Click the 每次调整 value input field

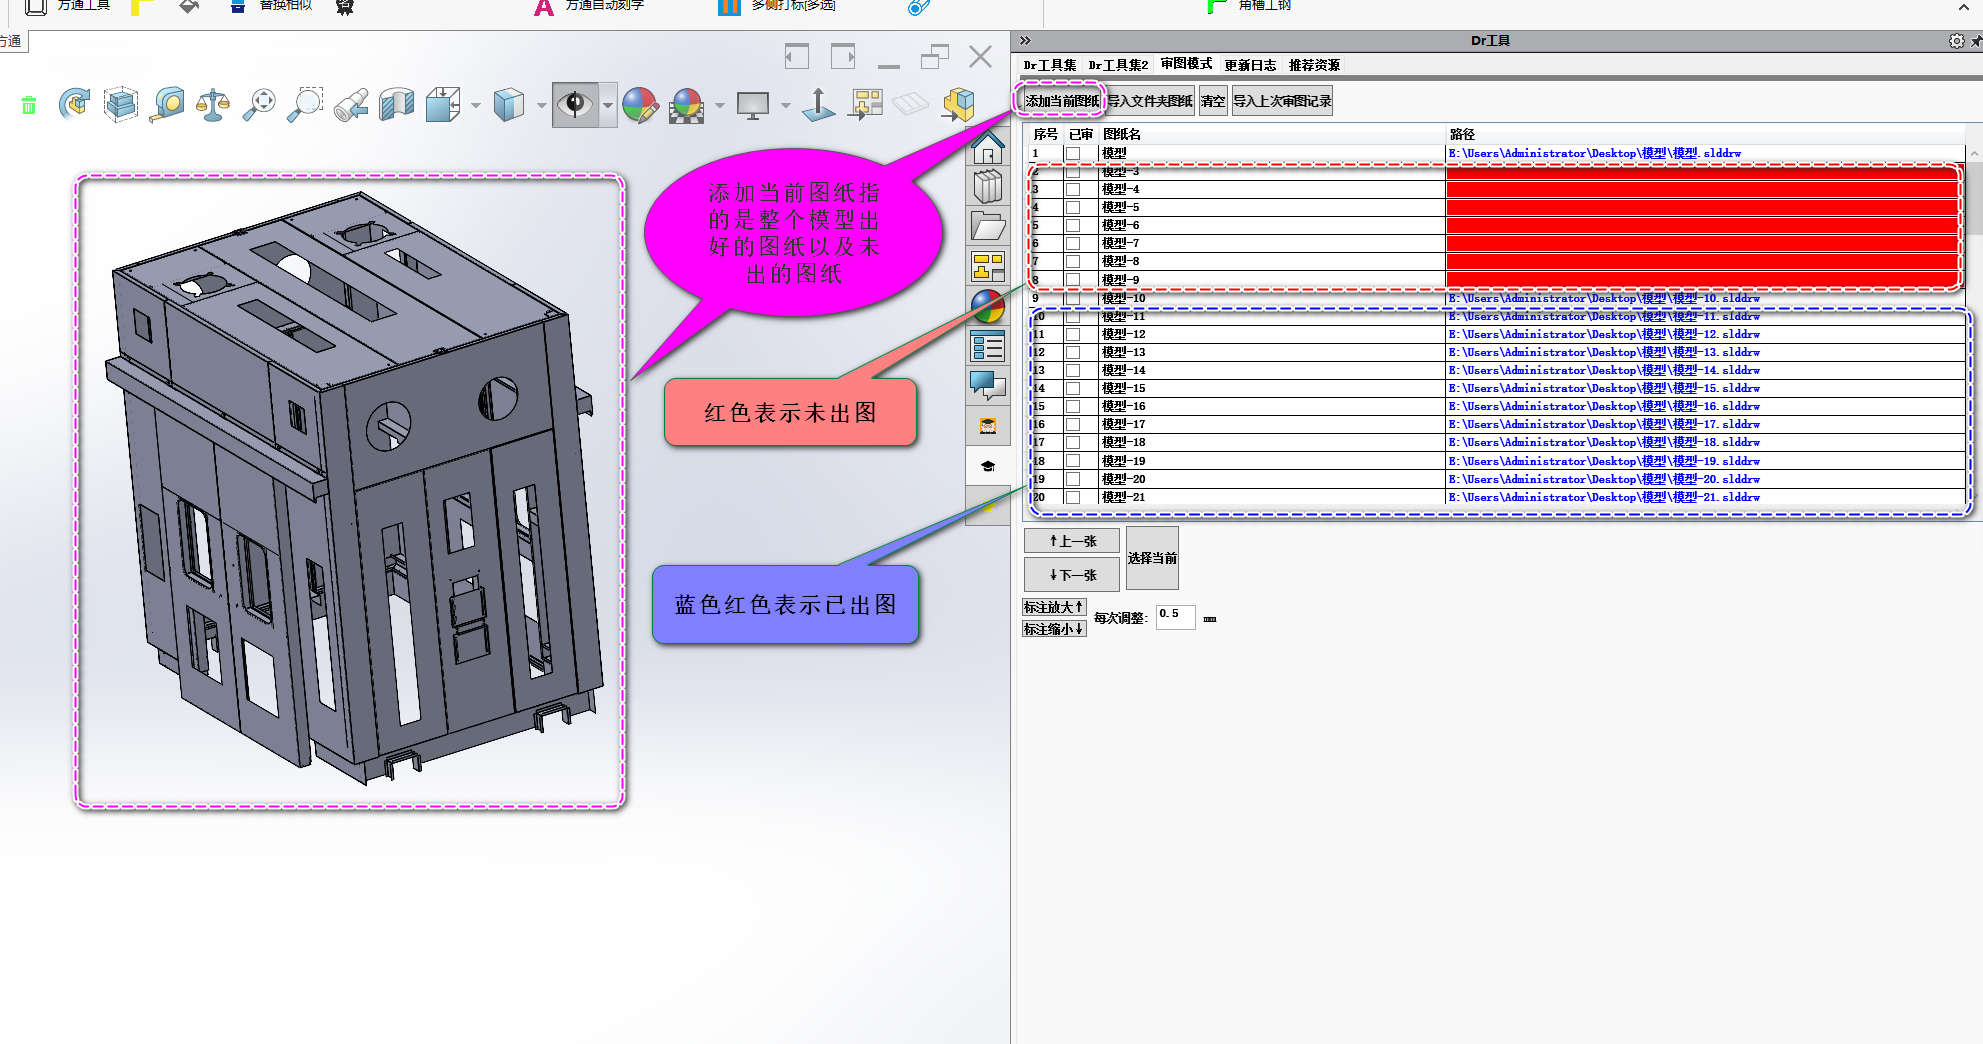tap(1175, 616)
